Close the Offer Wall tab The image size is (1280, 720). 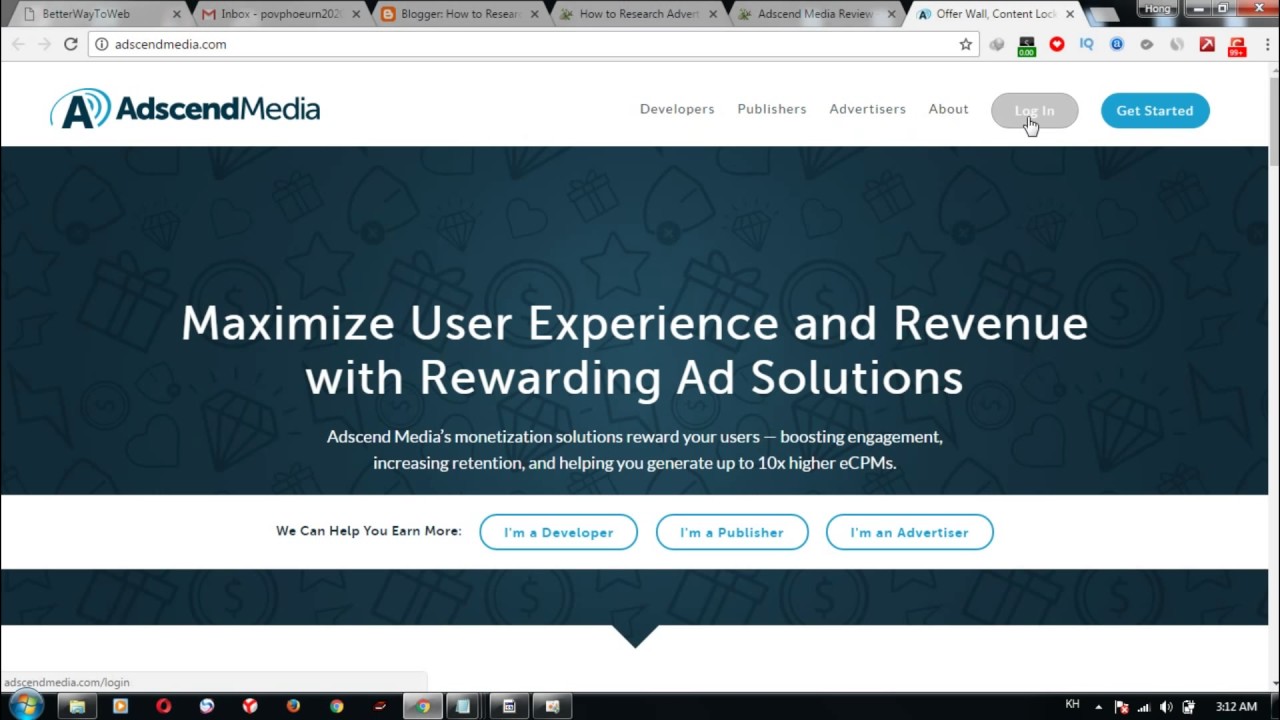pos(1070,14)
